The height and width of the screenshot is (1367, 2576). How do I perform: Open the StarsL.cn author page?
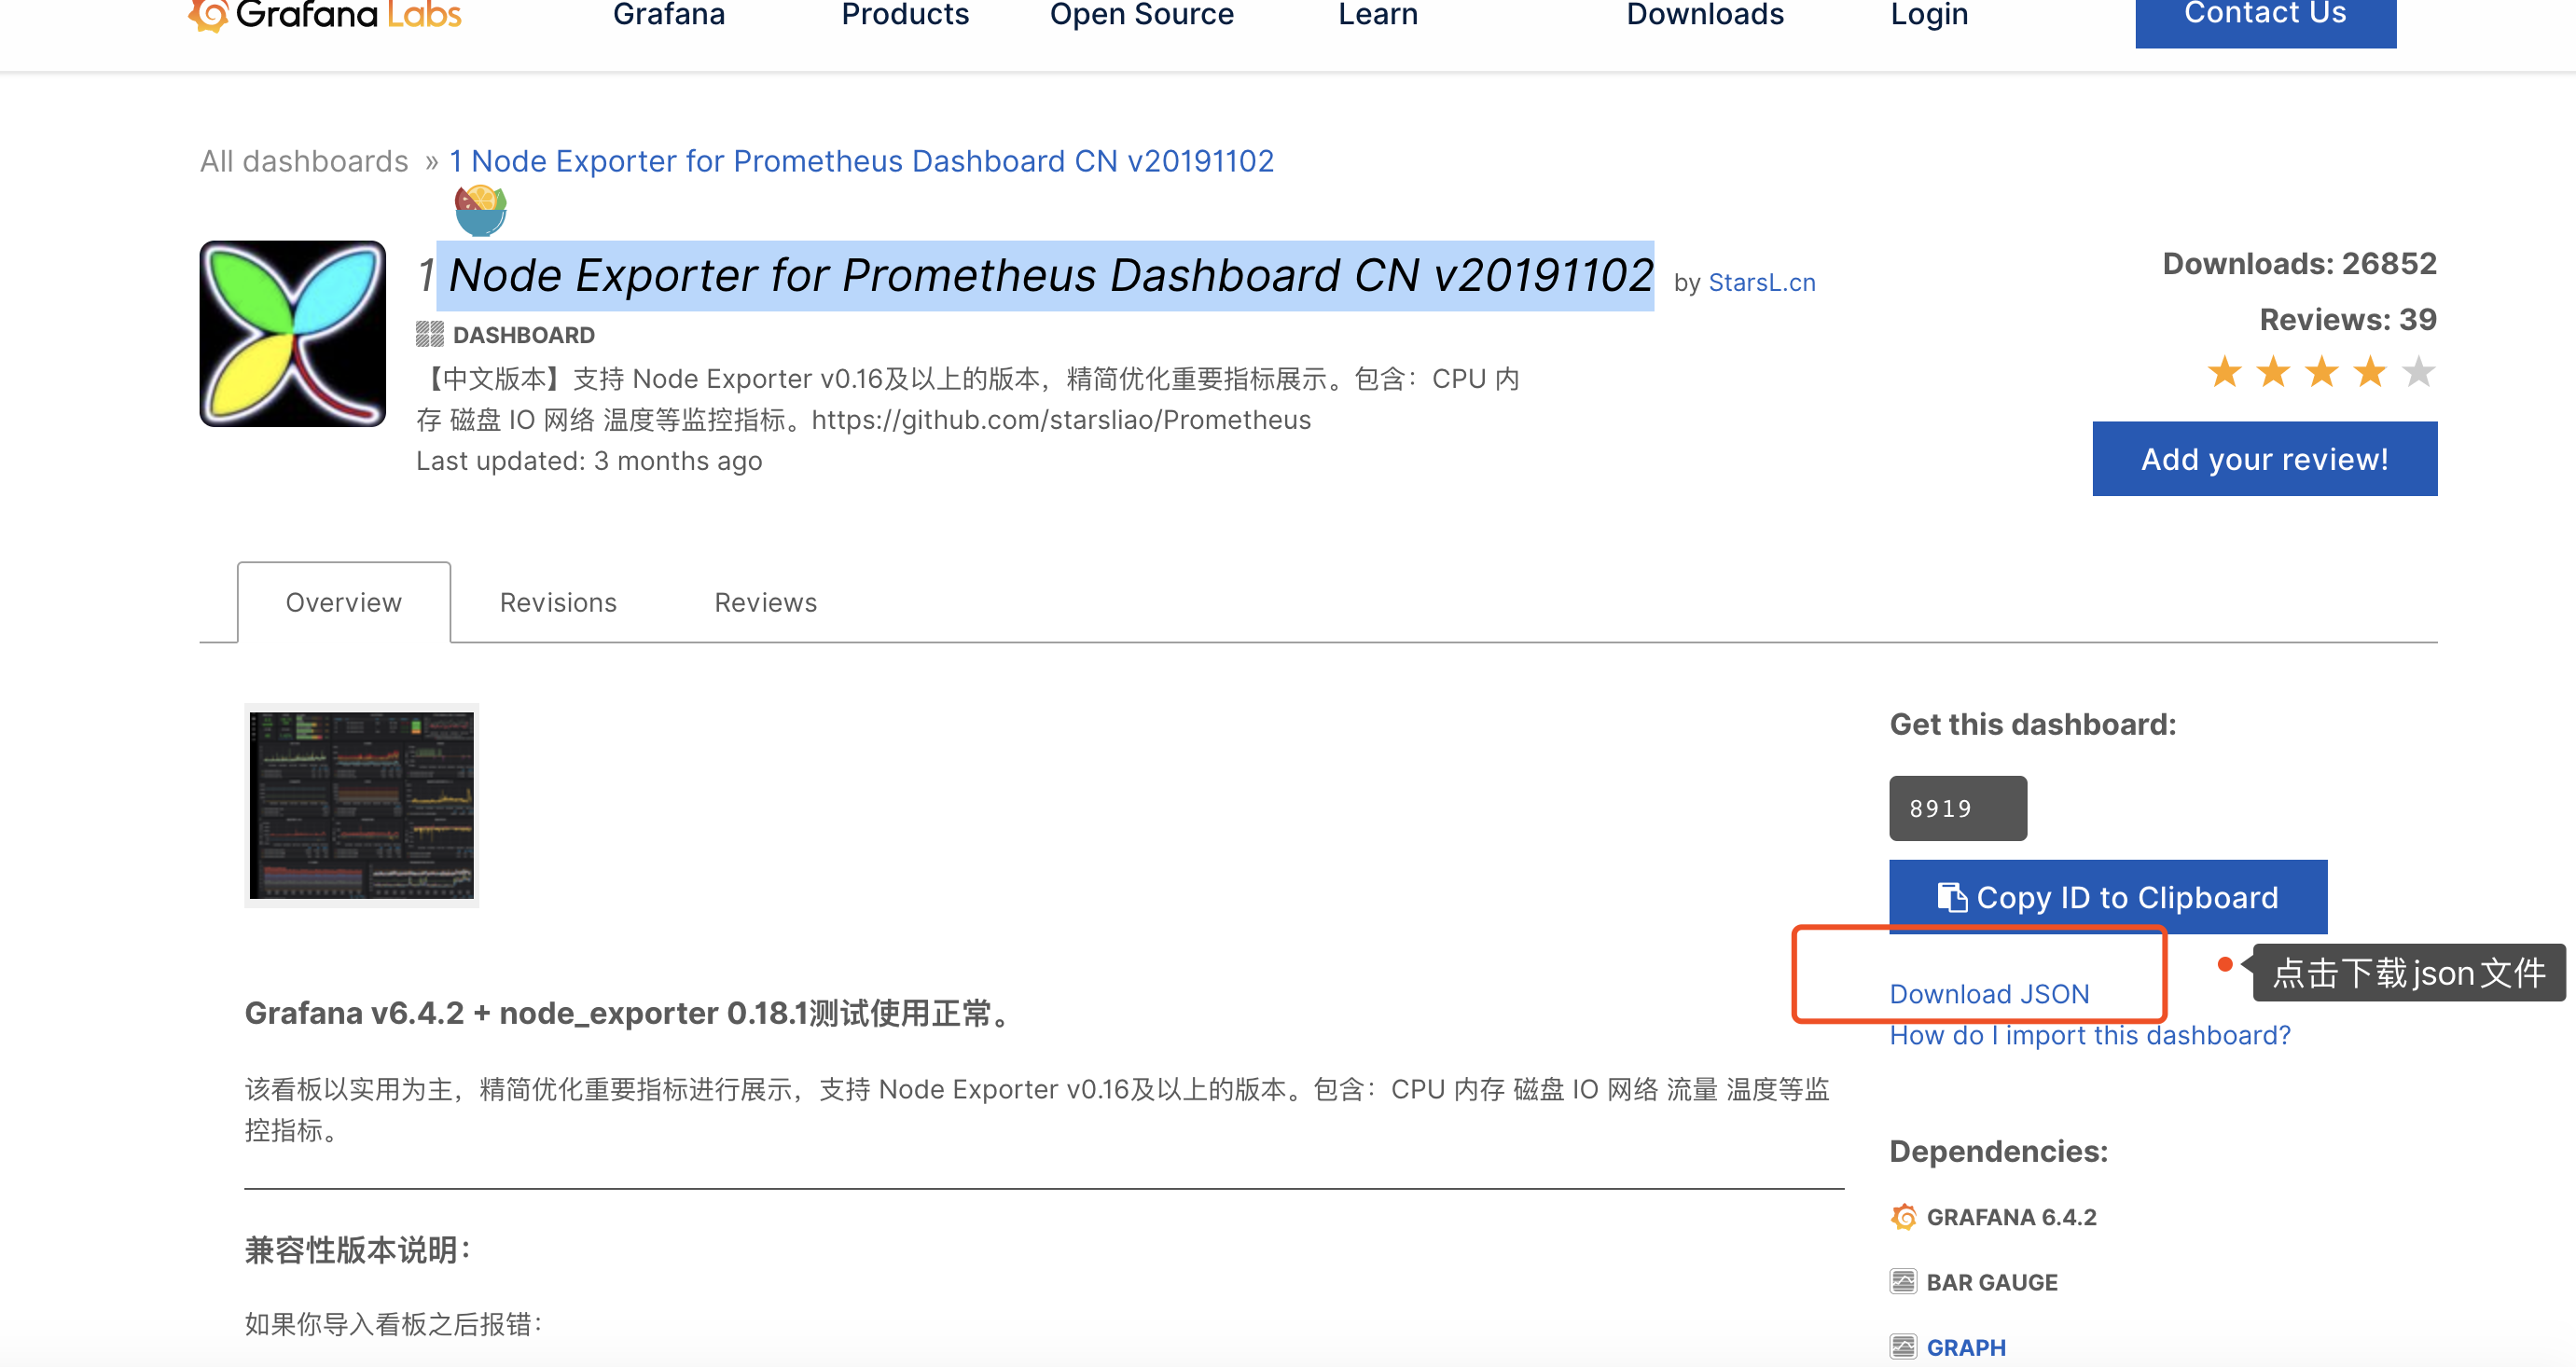(x=1763, y=282)
